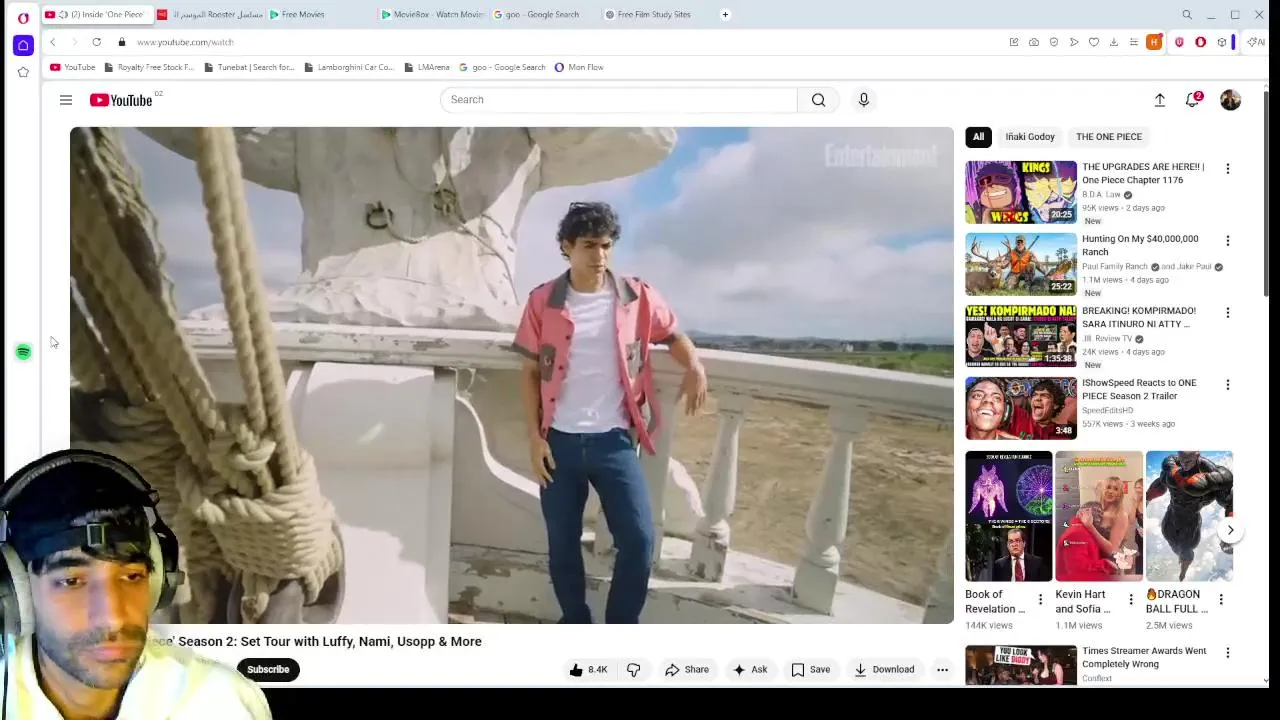
Task: Open more options for THE UPGRADES ARE HERE video
Action: tap(1228, 169)
